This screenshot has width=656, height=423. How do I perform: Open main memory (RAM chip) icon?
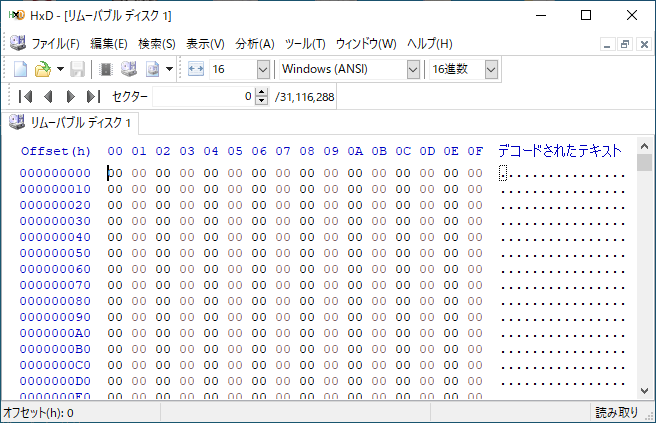(x=106, y=69)
